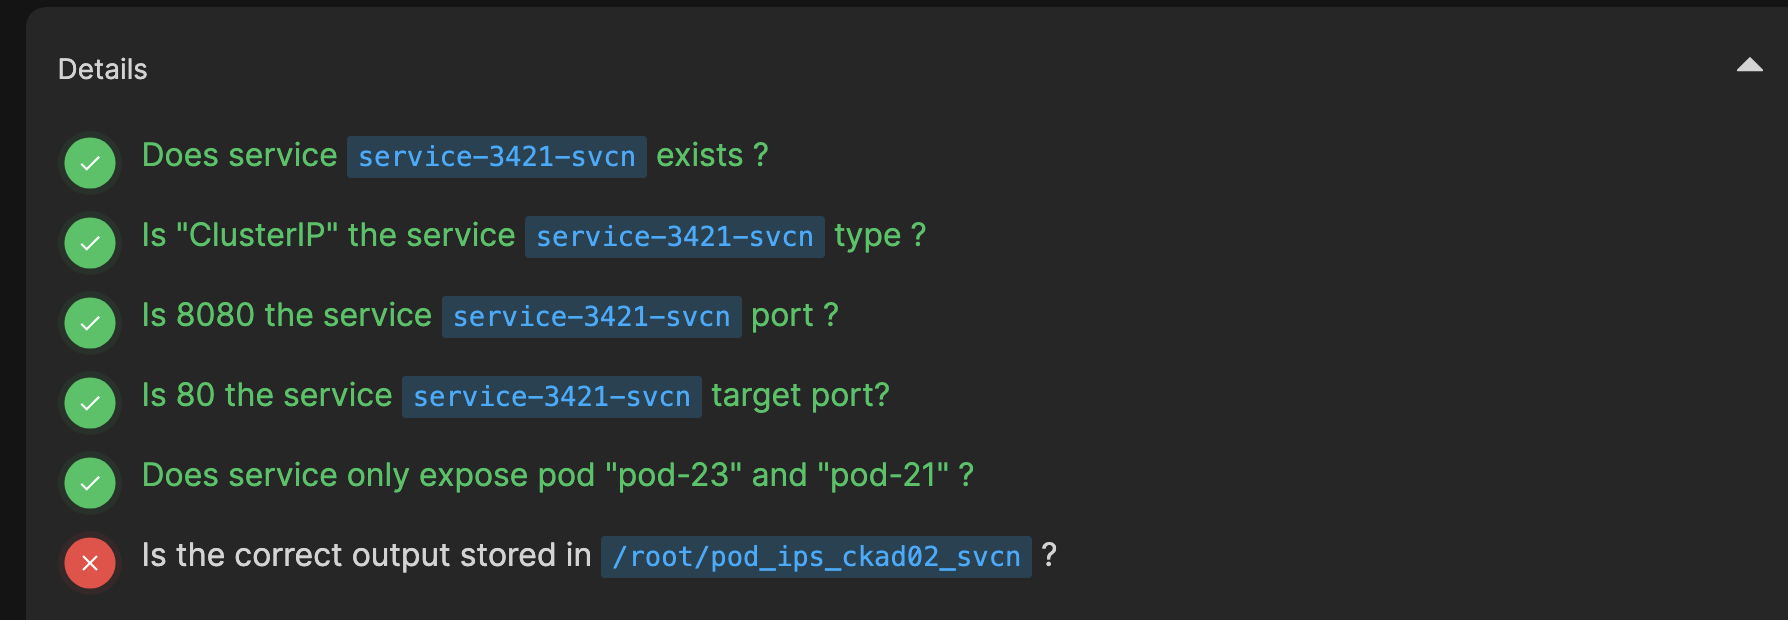Screen dimensions: 1788x620
Task: Click green check icon for pod-23 and pod-21 check
Action: click(90, 483)
